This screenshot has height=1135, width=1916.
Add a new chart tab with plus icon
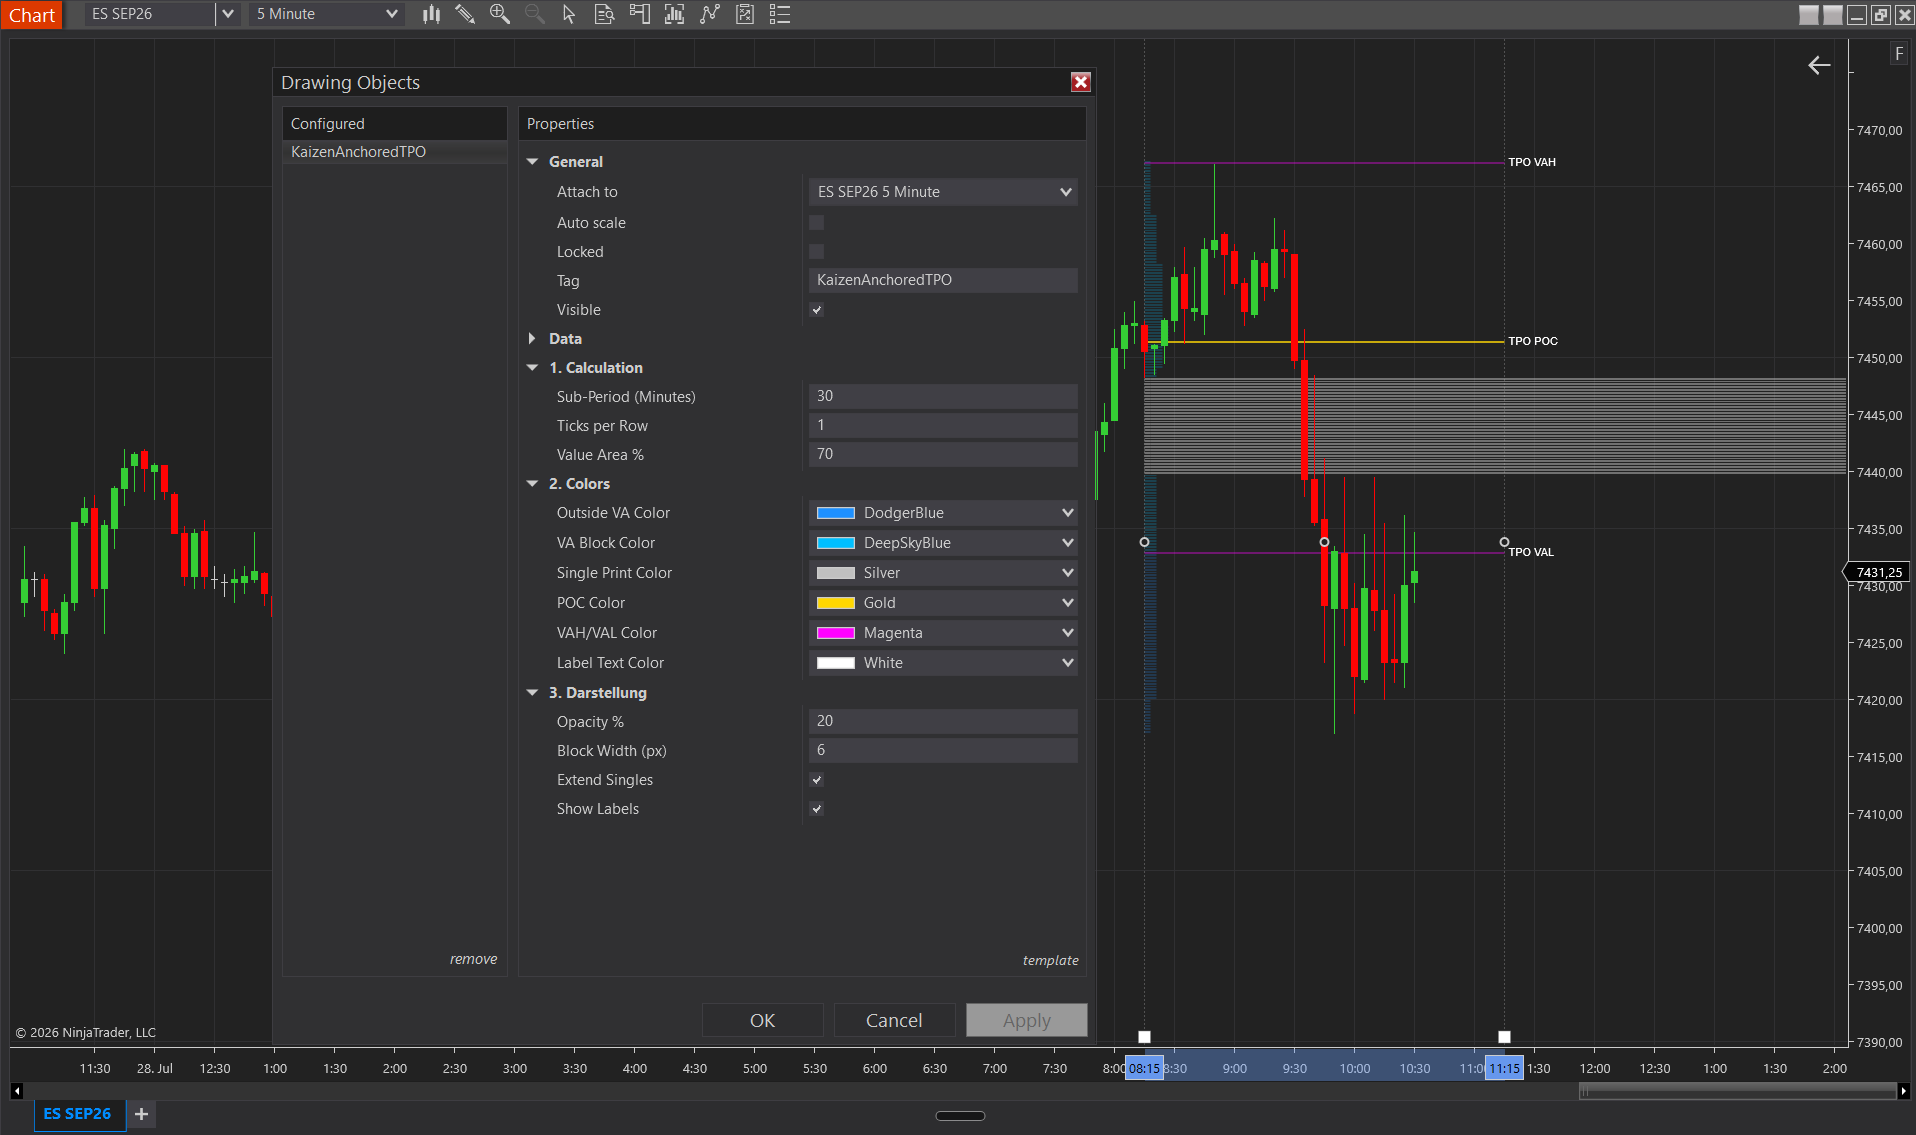tap(142, 1114)
